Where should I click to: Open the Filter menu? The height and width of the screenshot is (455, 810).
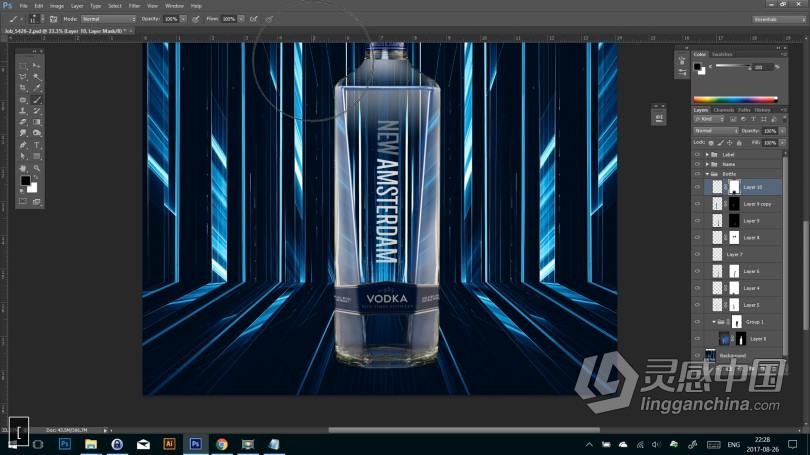pyautogui.click(x=134, y=6)
